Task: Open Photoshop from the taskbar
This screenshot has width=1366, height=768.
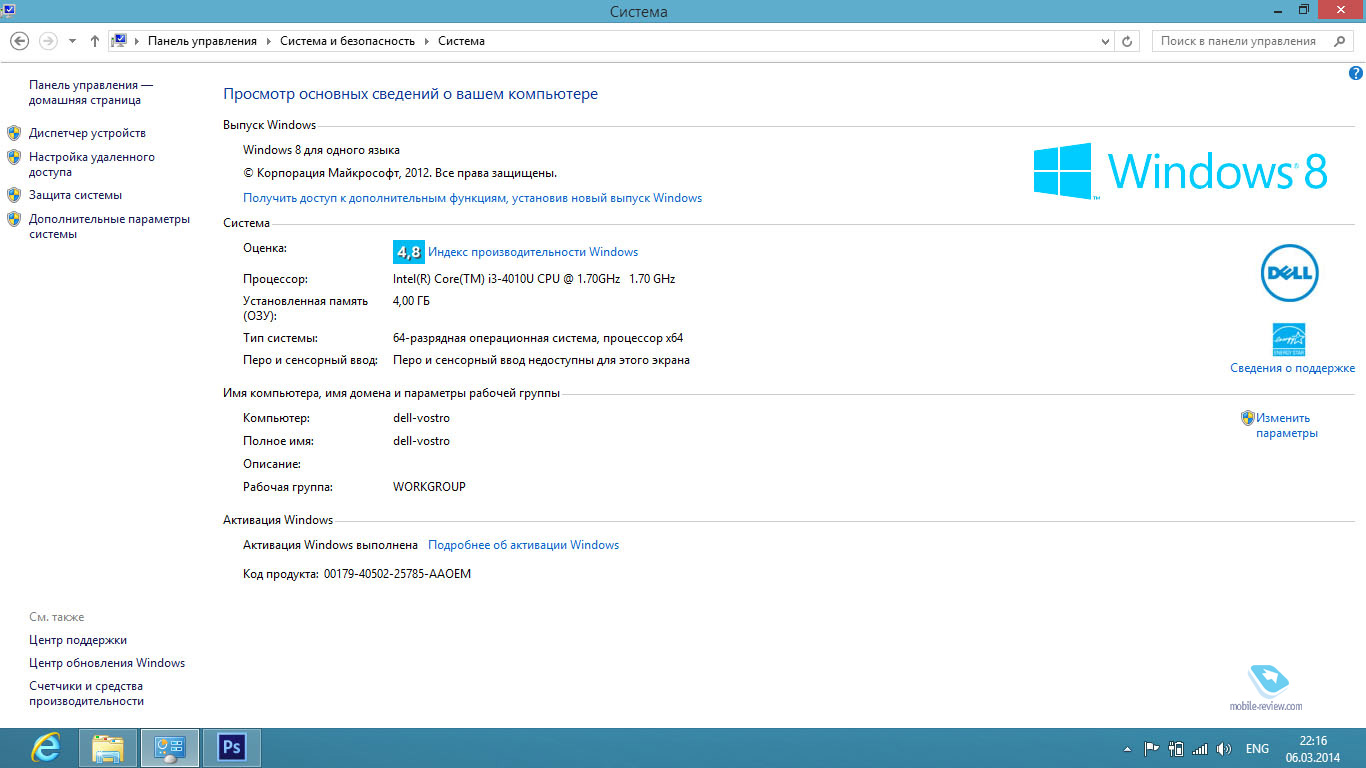Action: (x=231, y=748)
